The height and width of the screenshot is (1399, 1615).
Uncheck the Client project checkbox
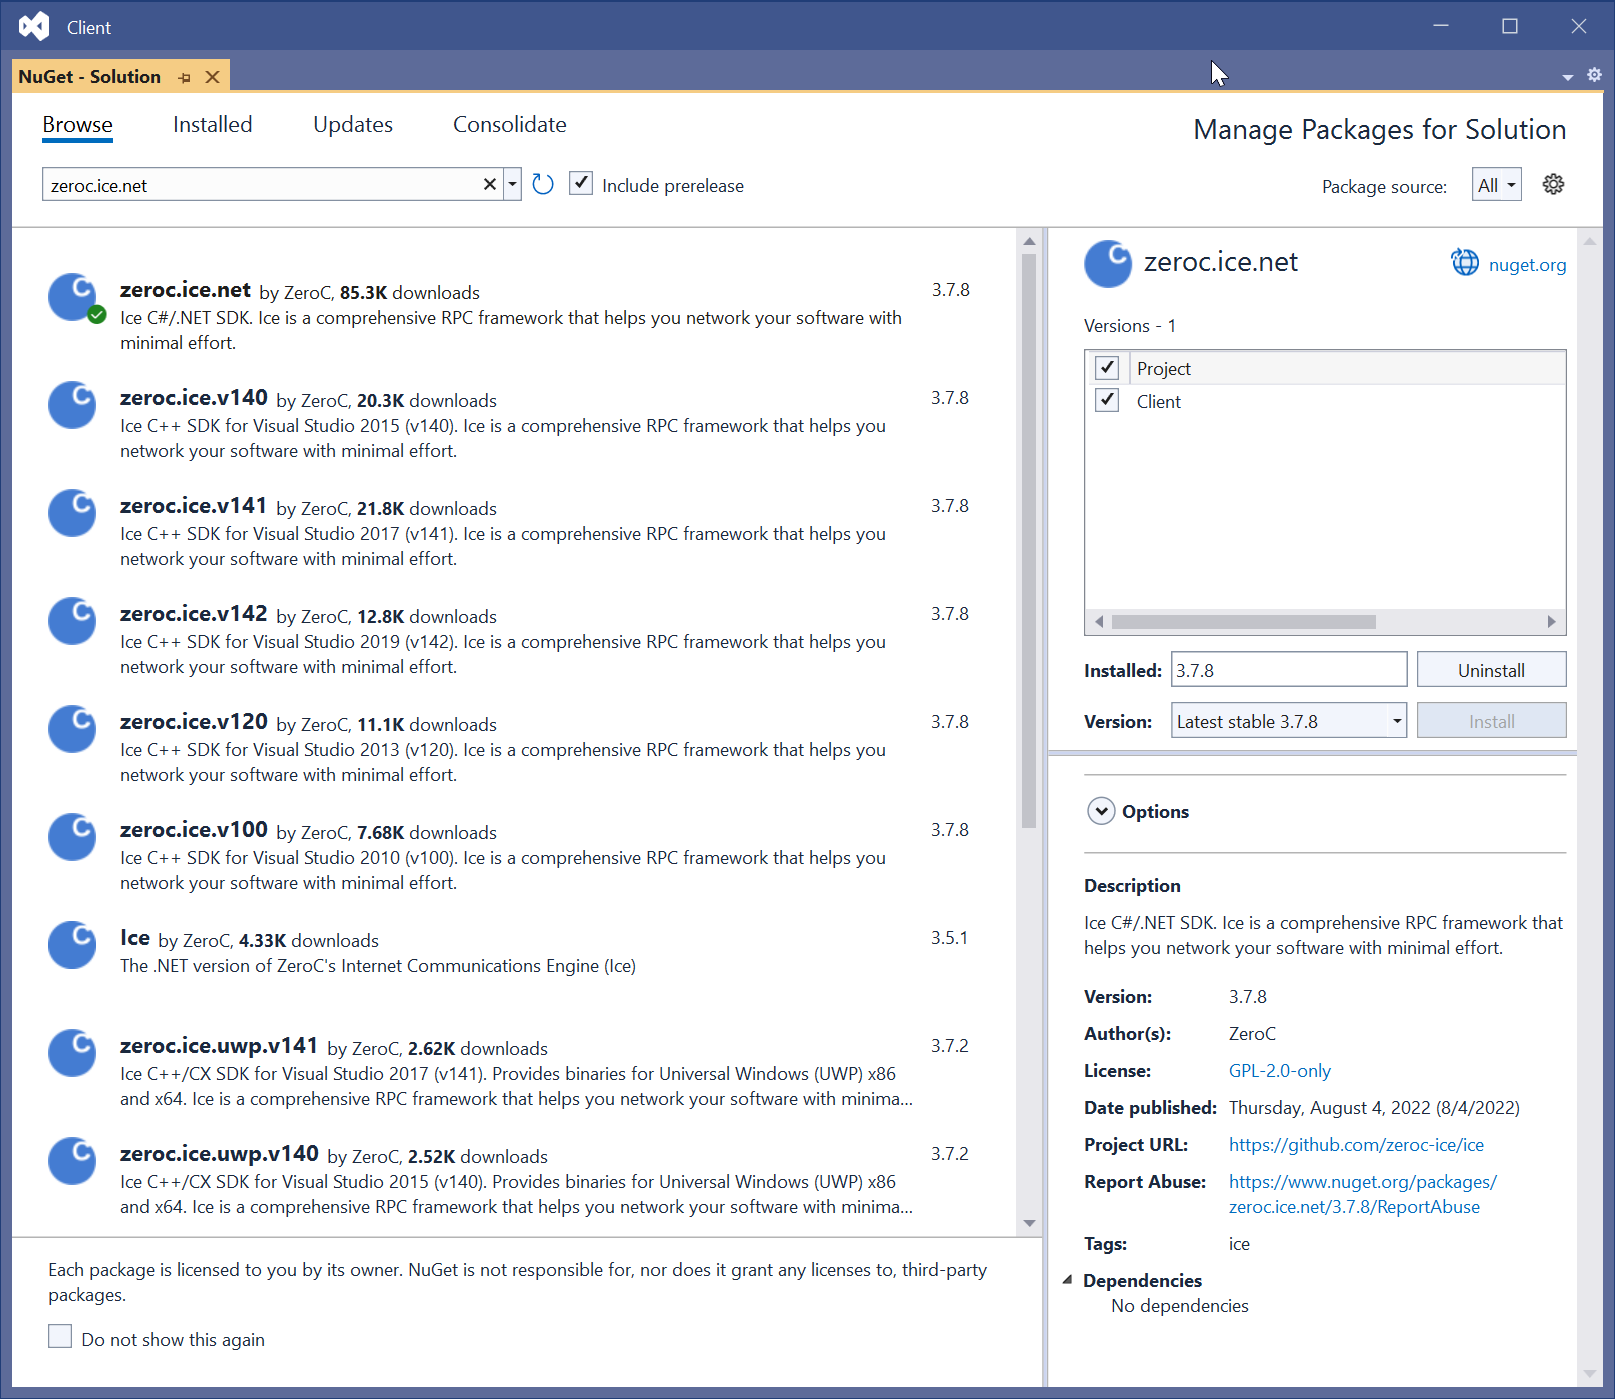(x=1107, y=401)
